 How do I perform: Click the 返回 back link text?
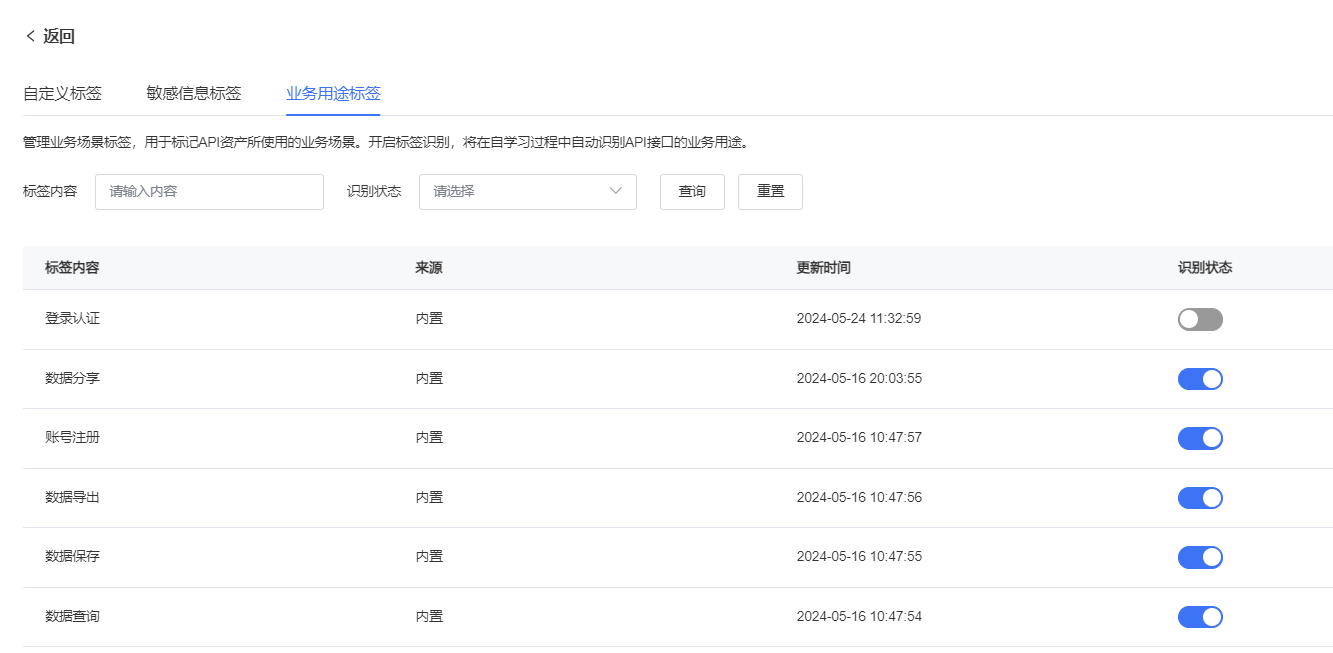click(59, 37)
